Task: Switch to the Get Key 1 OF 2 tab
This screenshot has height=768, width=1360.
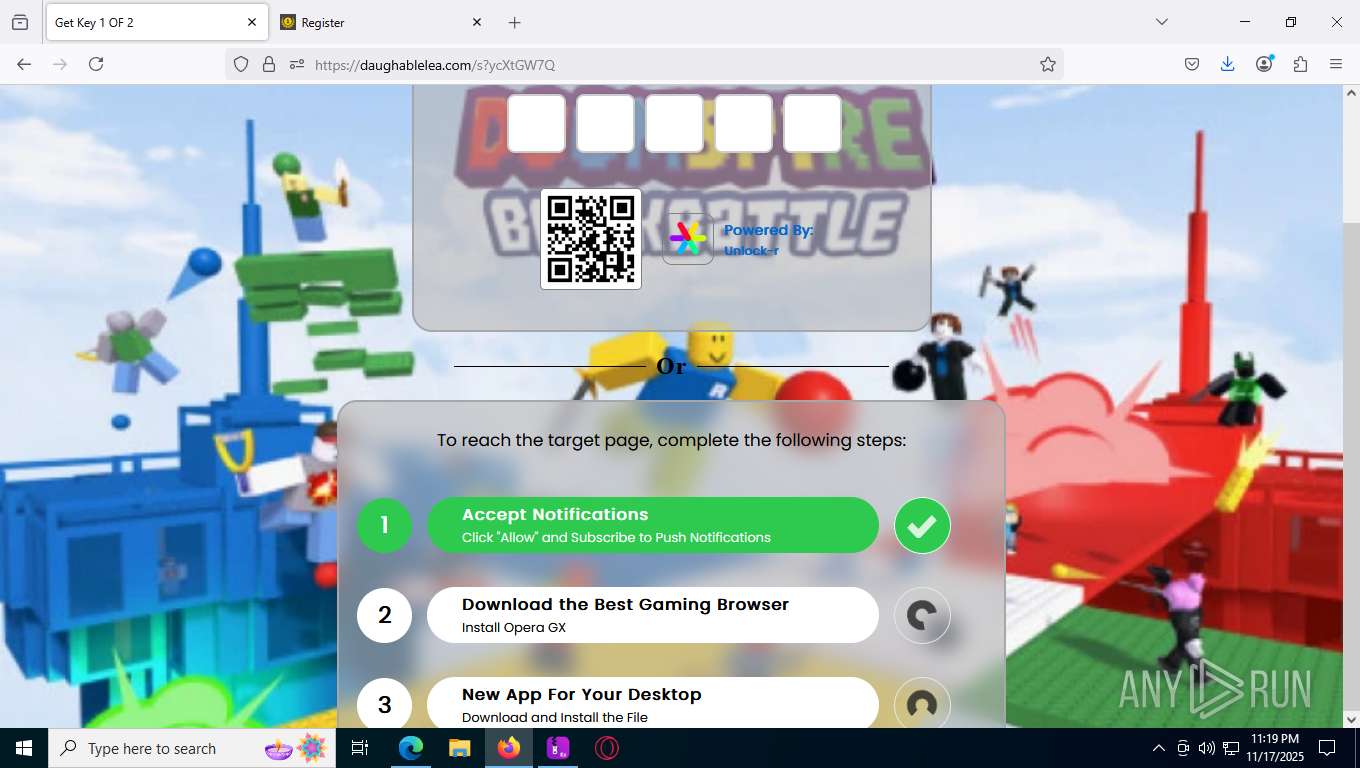Action: [x=156, y=22]
